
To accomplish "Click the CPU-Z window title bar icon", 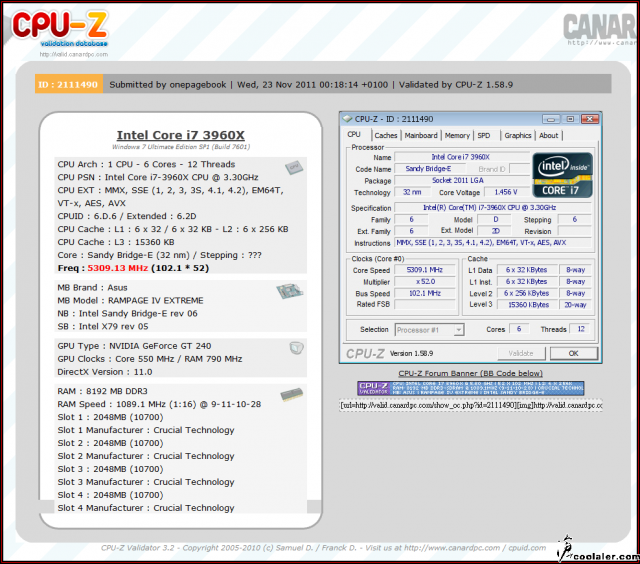I will point(347,119).
